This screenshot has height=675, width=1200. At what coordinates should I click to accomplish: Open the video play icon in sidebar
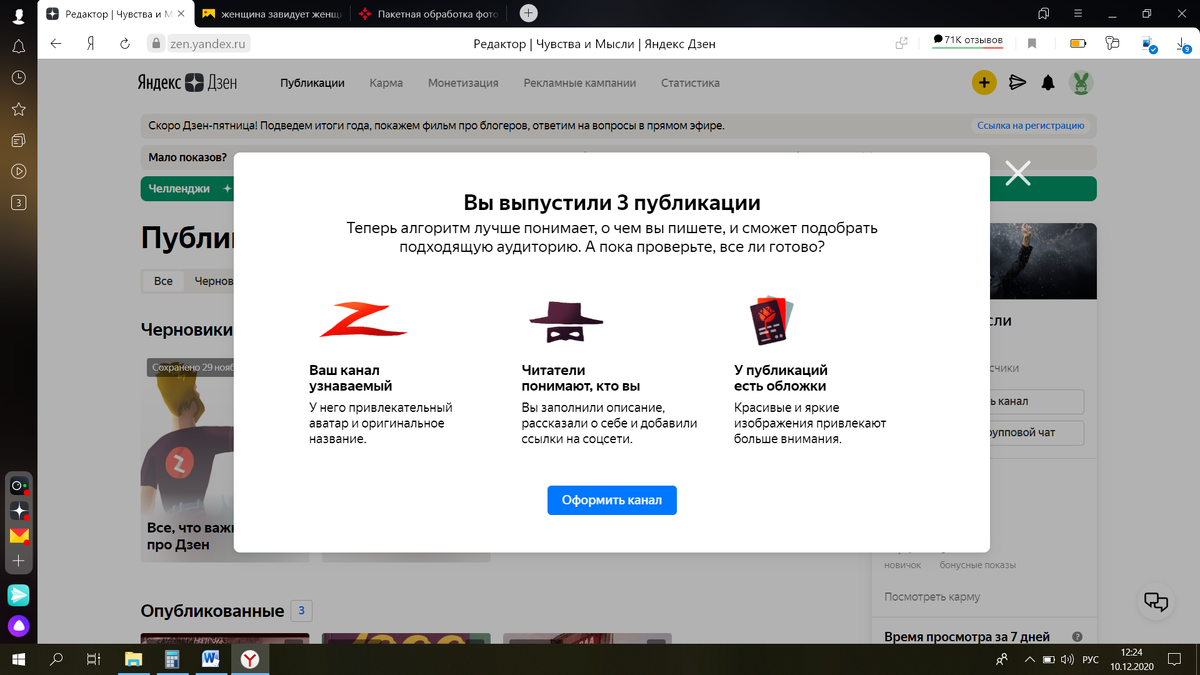click(18, 171)
